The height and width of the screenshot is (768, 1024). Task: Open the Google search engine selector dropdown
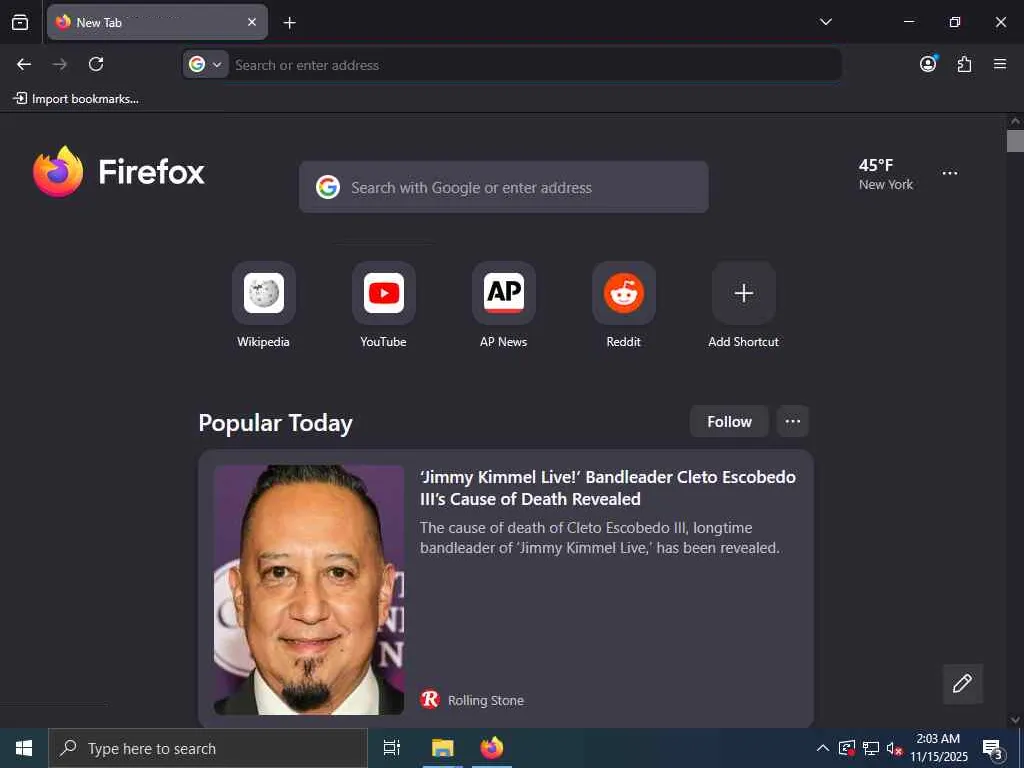[205, 64]
